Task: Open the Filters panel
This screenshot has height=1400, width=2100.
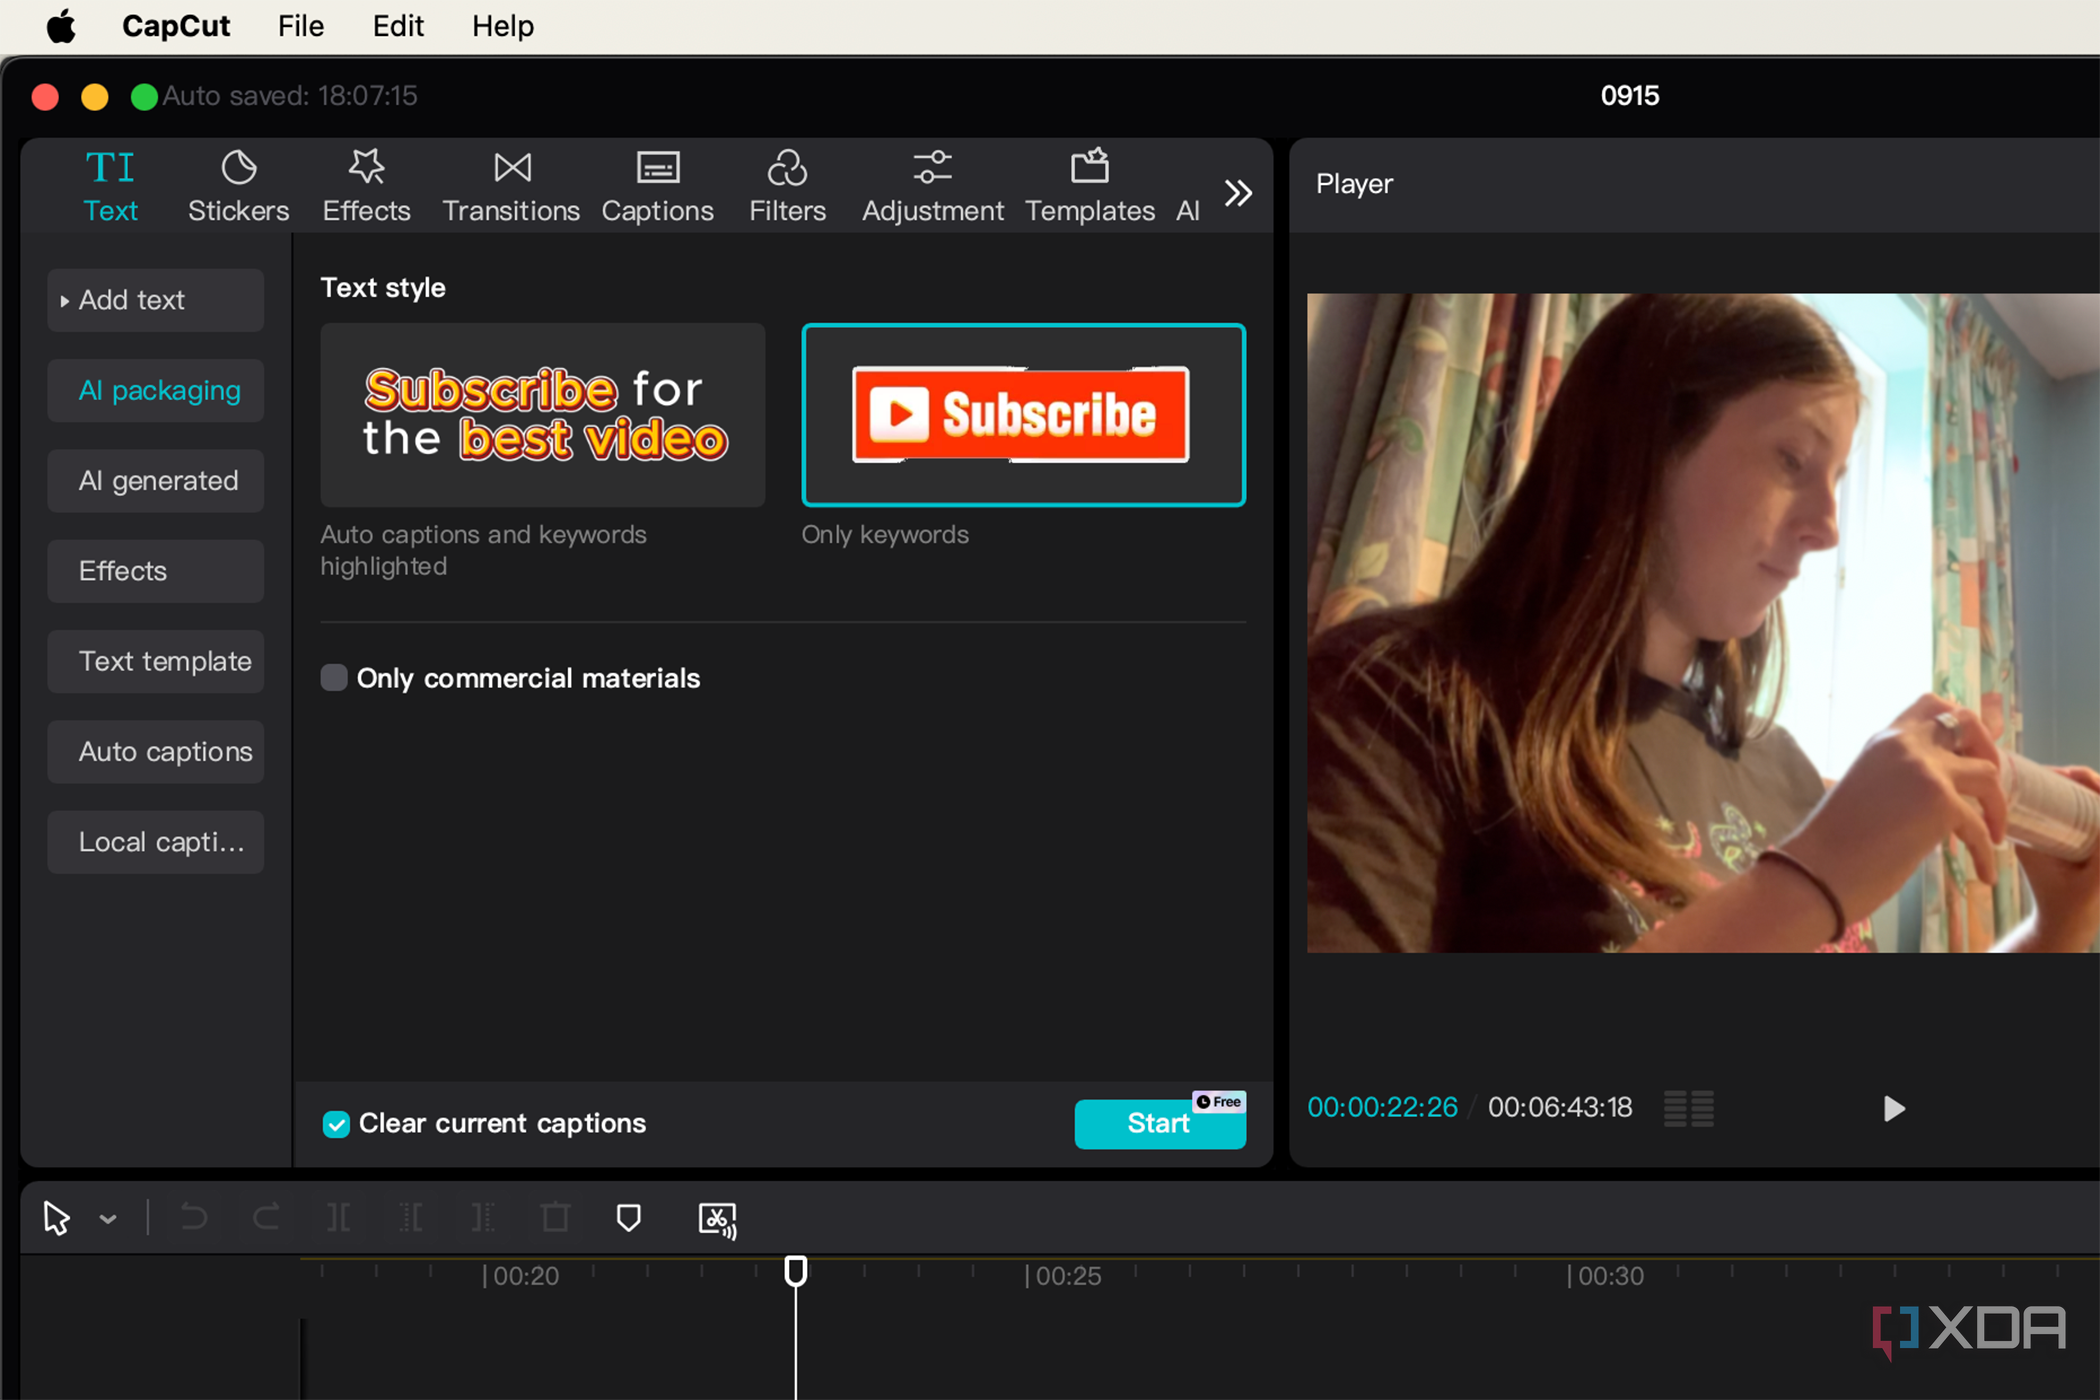Action: [787, 187]
